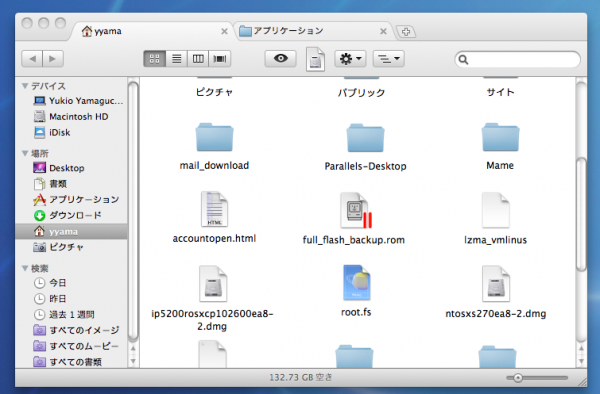Select the root.fs file icon

click(356, 283)
